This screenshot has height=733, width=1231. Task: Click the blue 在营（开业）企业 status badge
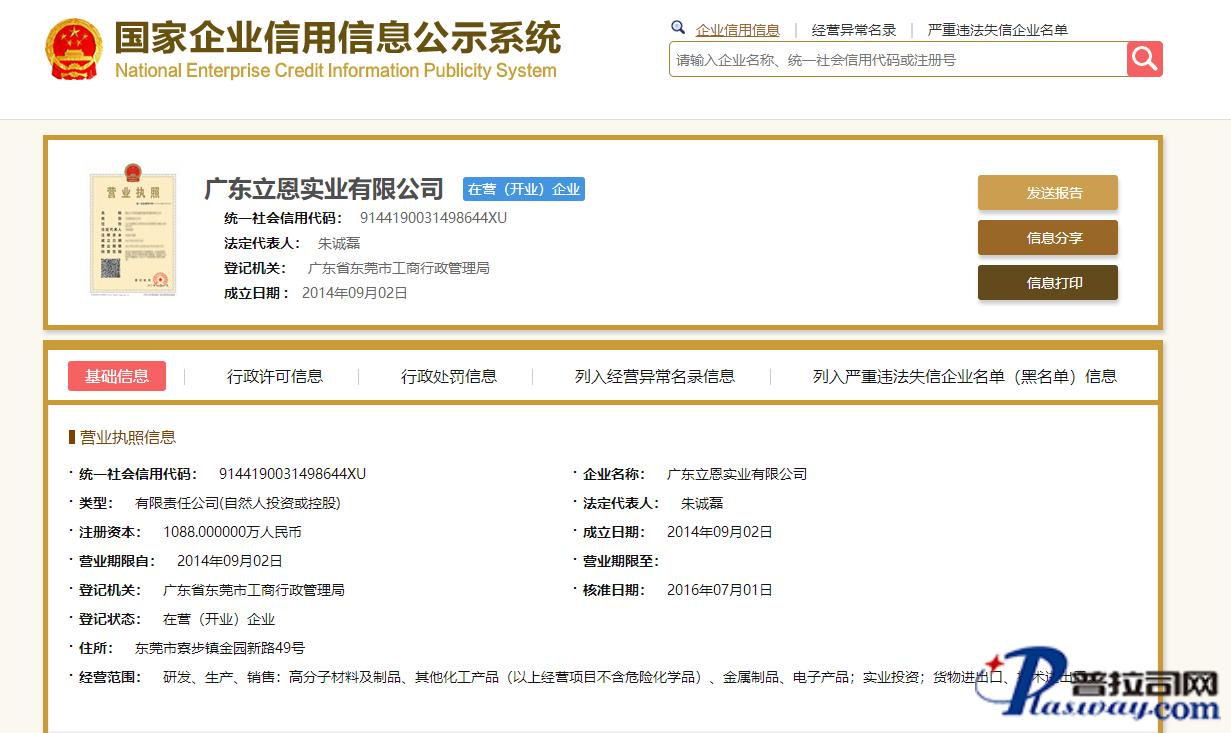[x=523, y=189]
